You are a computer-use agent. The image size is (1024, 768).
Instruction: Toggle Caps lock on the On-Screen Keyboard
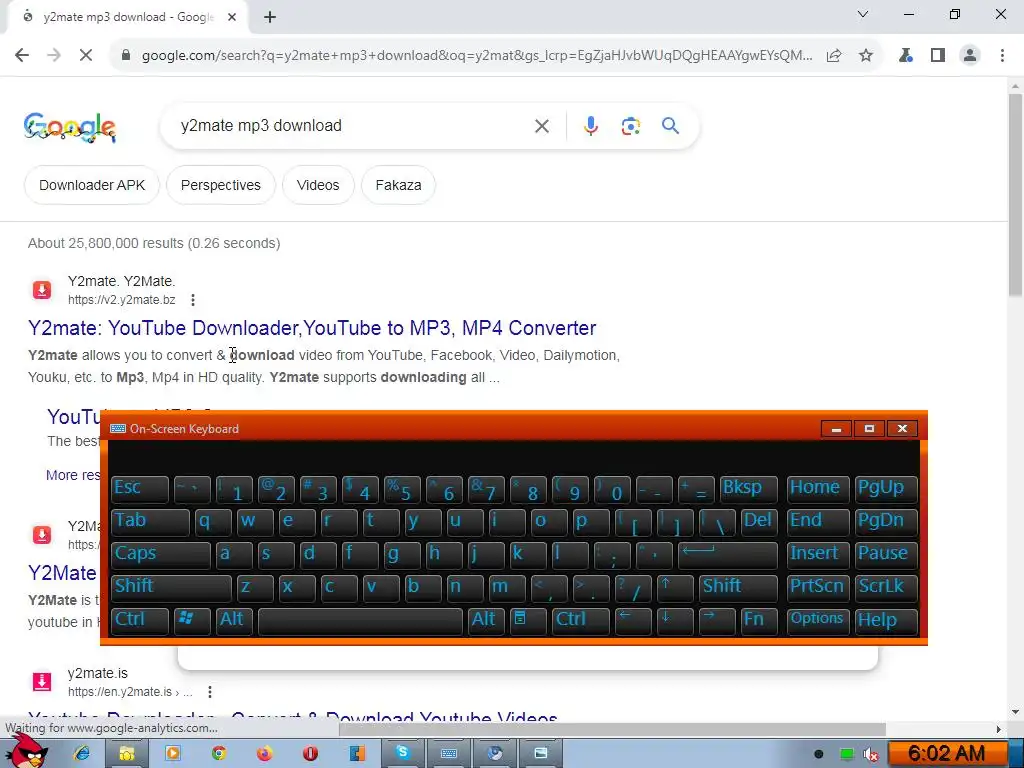[161, 554]
